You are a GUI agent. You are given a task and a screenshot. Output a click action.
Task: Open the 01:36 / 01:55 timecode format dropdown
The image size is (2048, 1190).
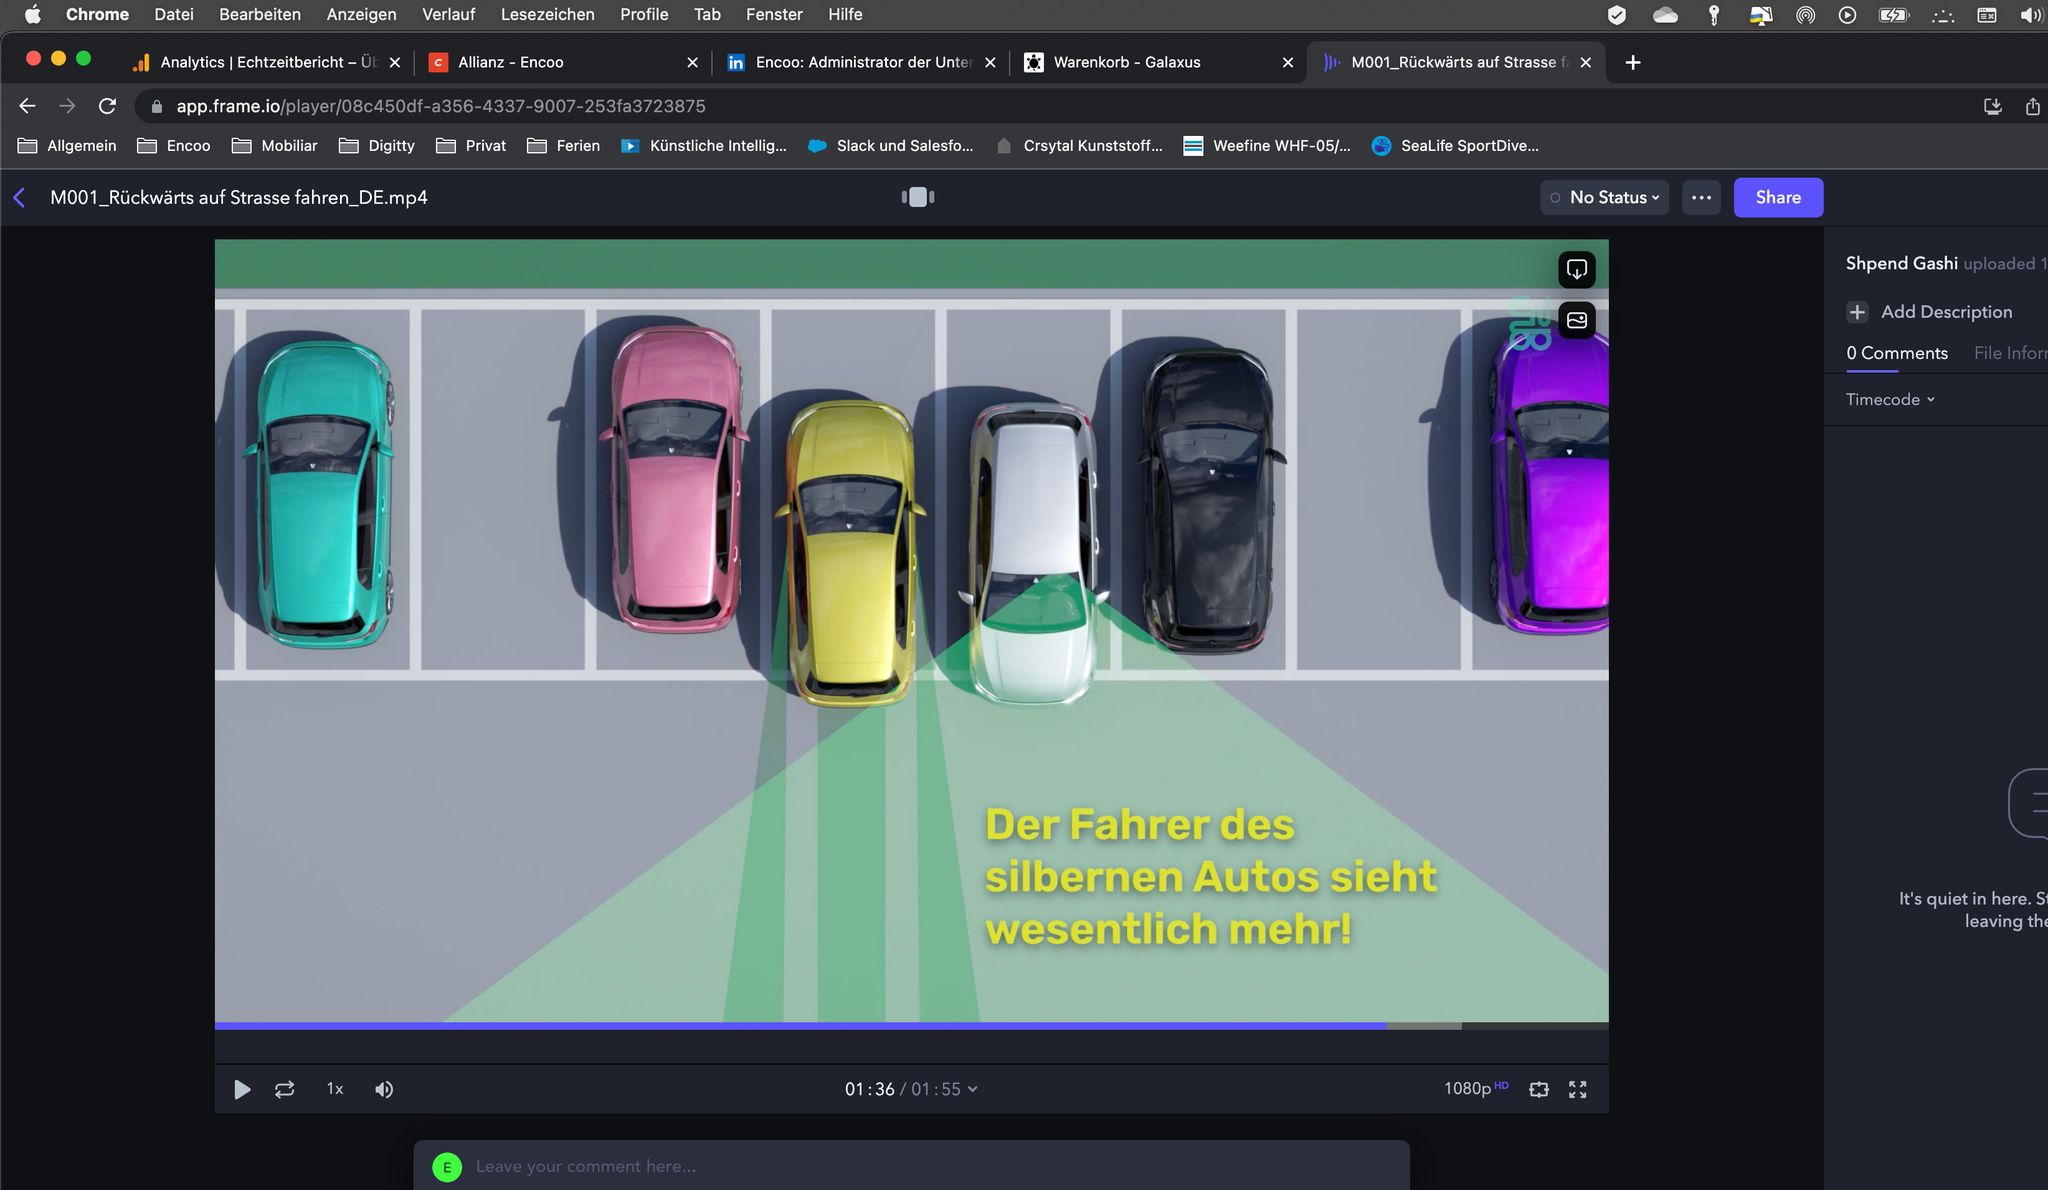(x=911, y=1089)
